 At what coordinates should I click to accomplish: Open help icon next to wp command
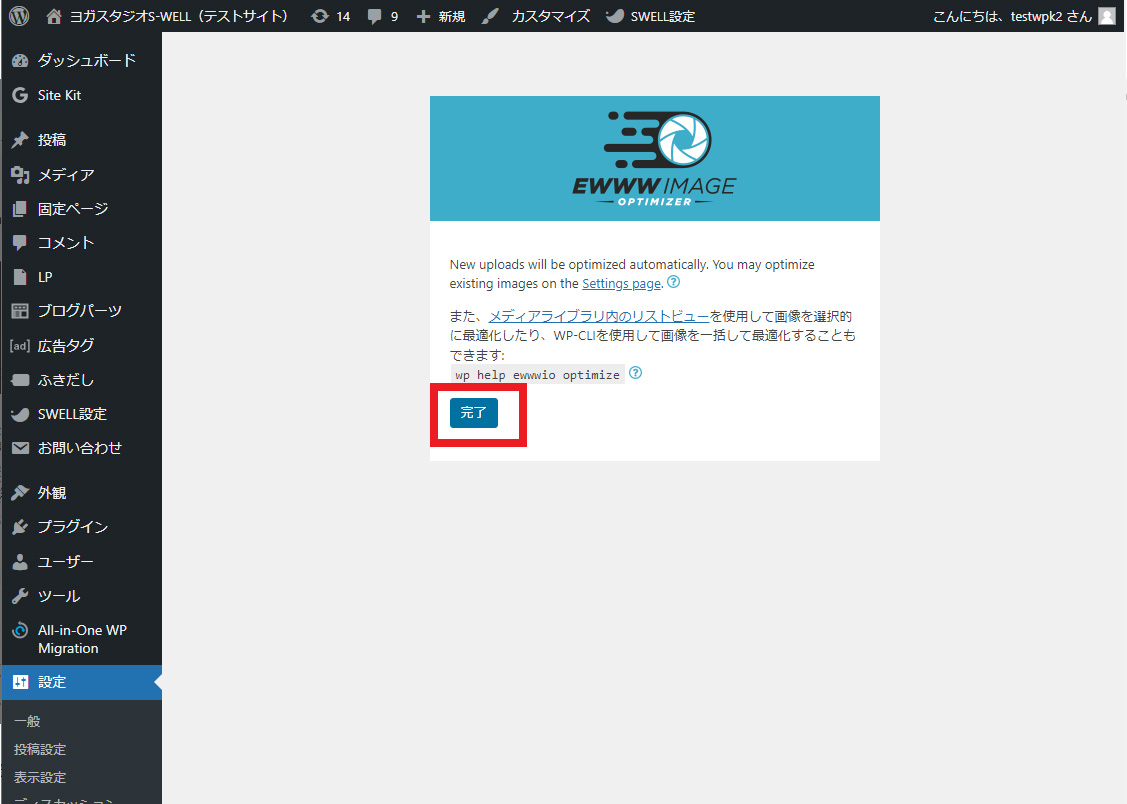[x=635, y=372]
